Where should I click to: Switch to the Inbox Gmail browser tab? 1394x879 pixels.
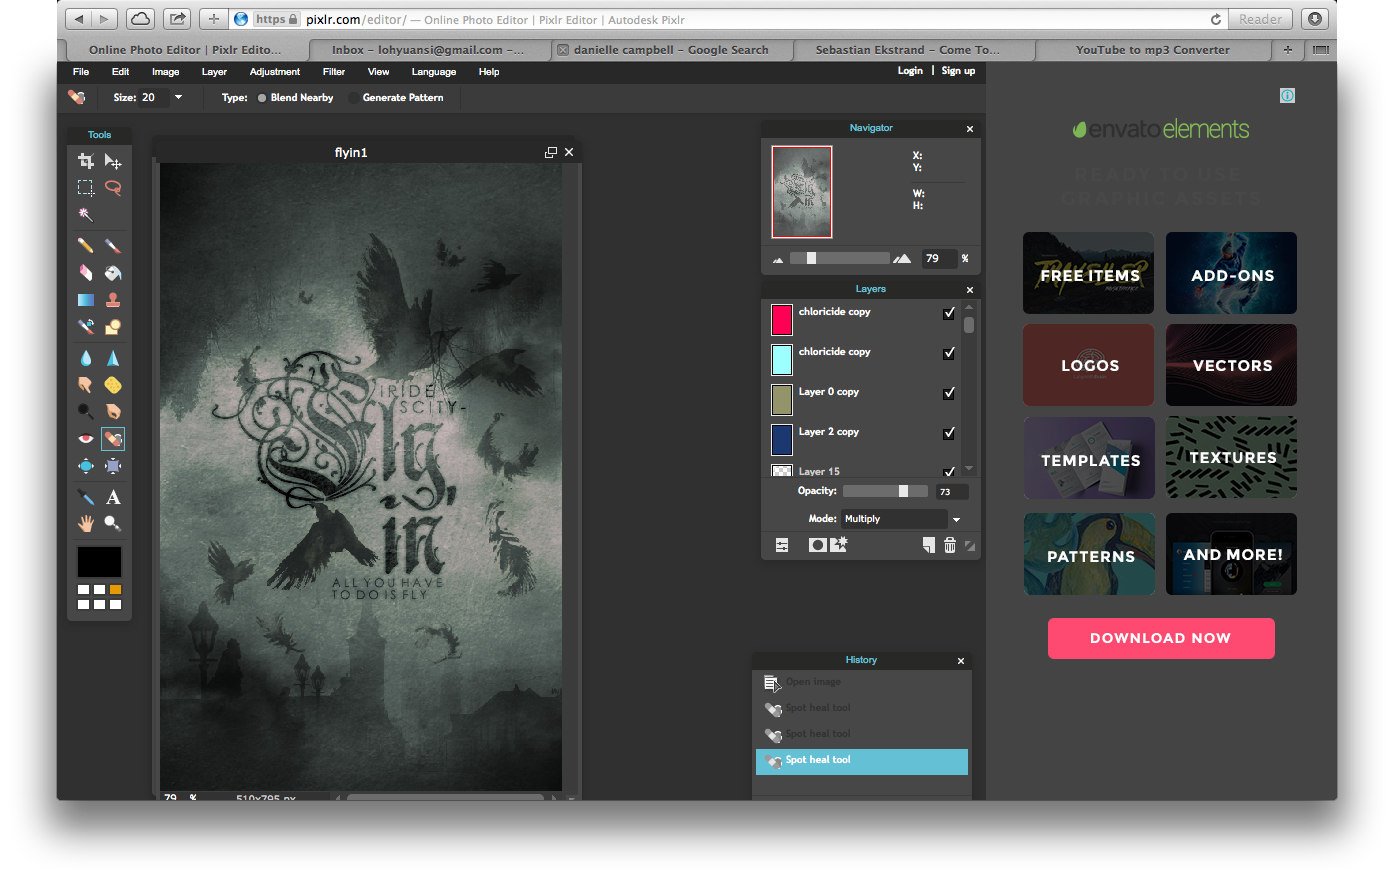point(428,49)
